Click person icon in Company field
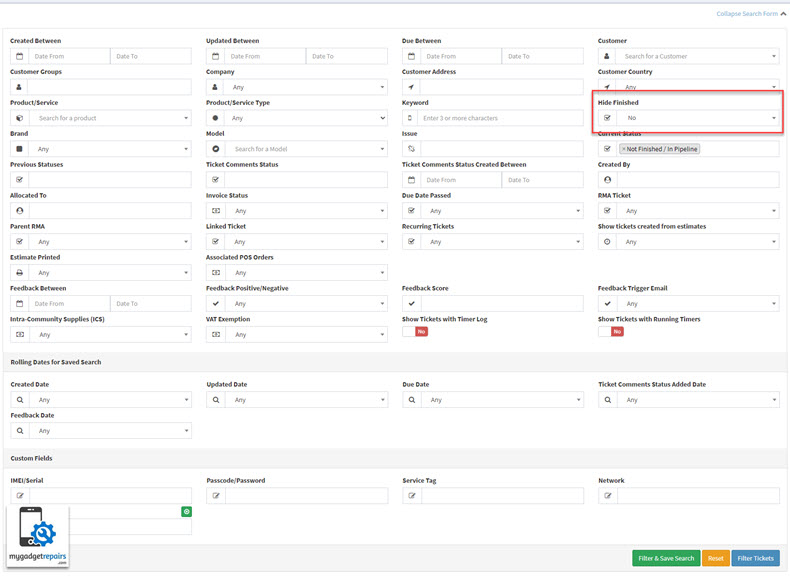The width and height of the screenshot is (790, 576). [x=215, y=87]
